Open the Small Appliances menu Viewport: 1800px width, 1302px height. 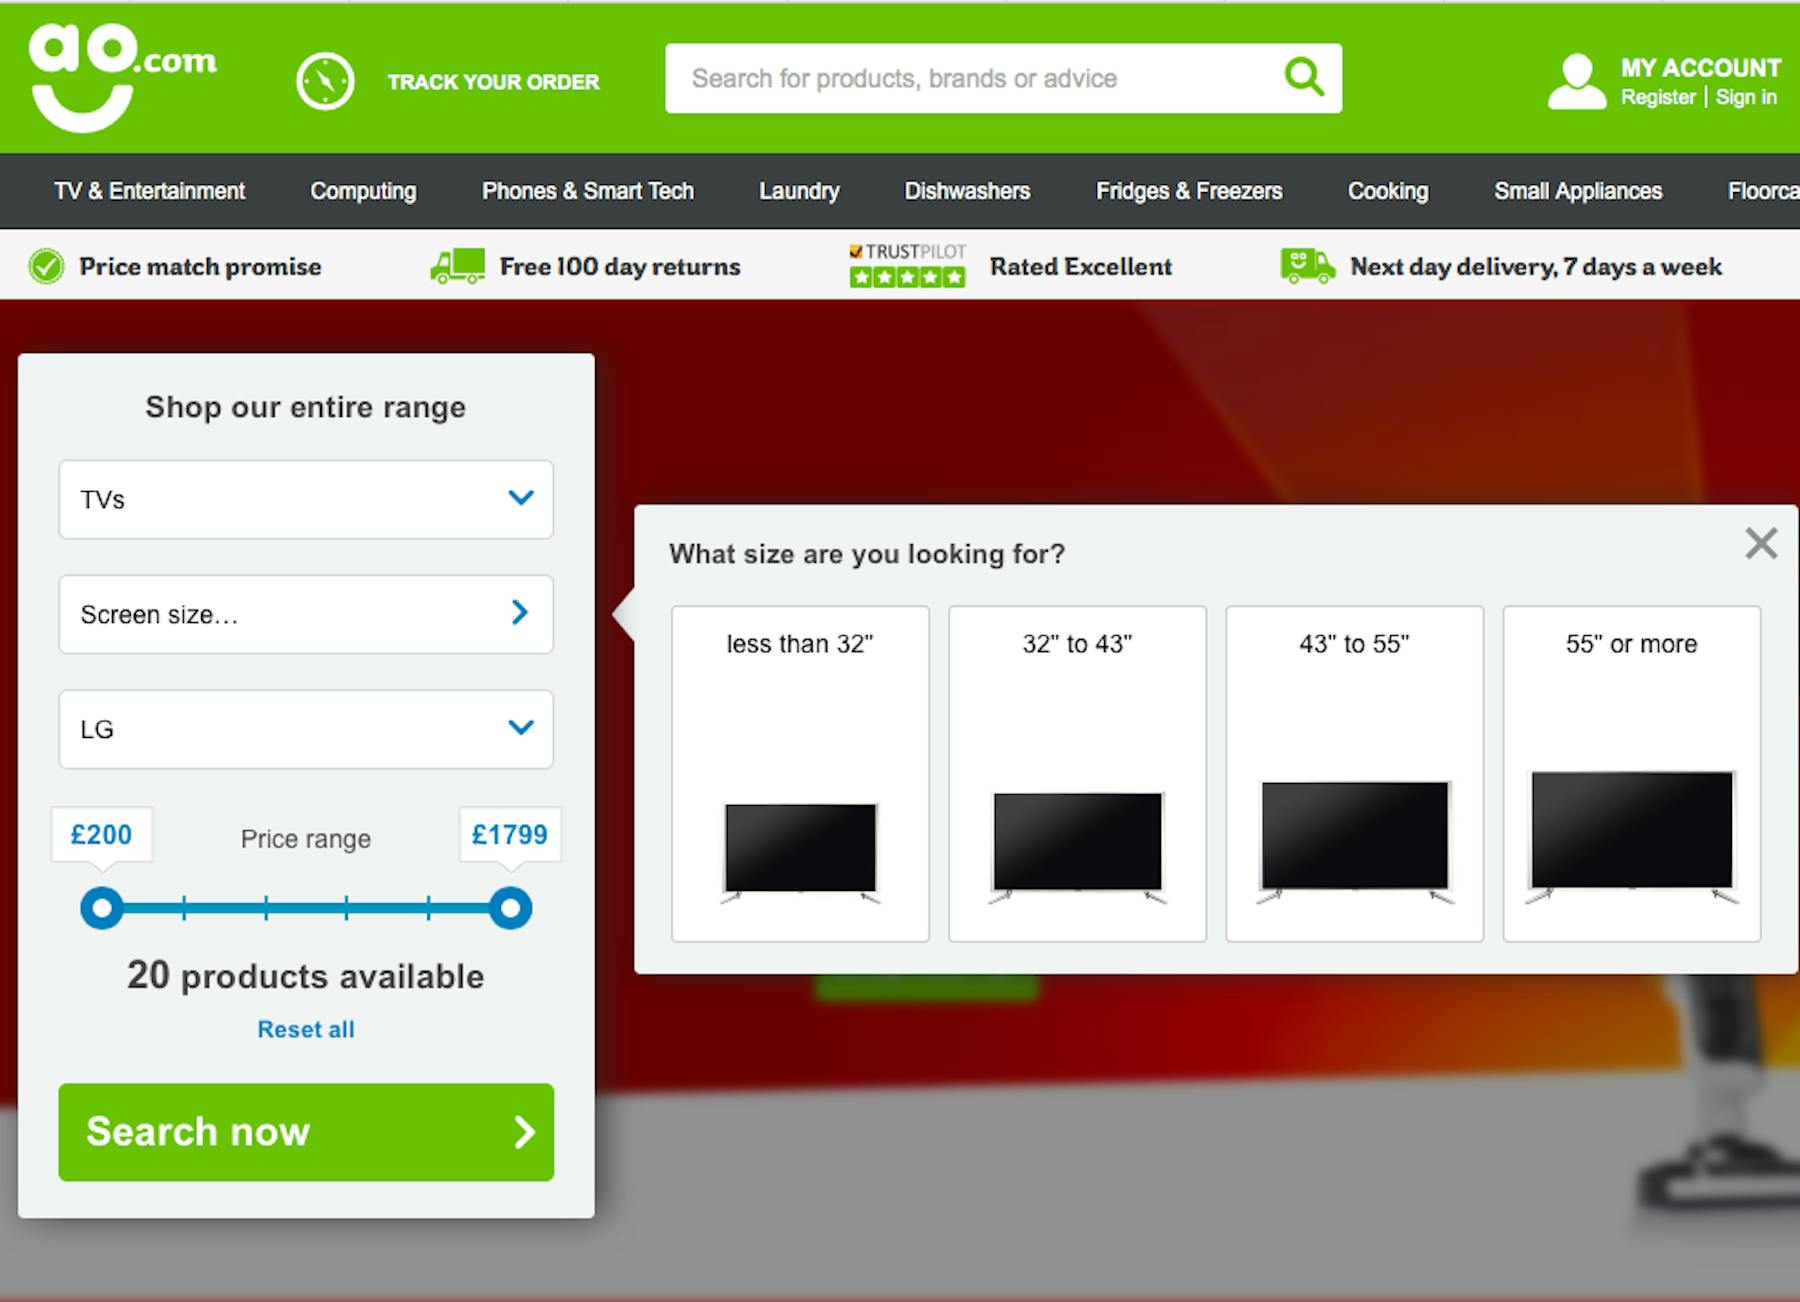(x=1578, y=191)
